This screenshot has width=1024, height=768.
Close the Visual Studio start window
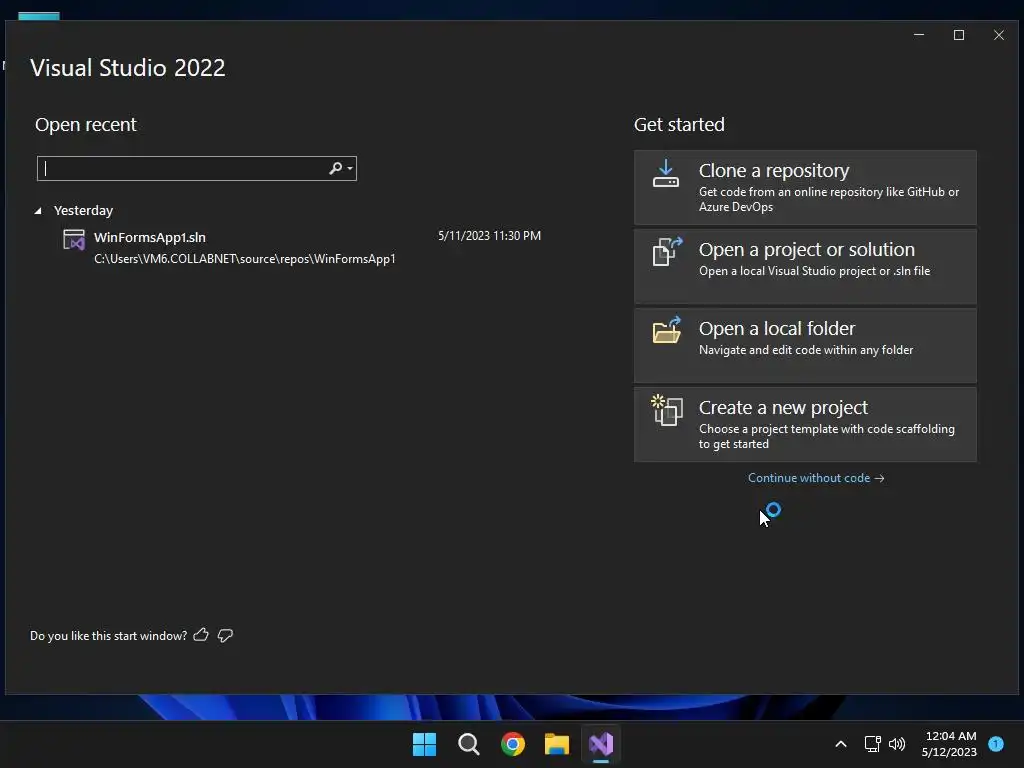999,35
